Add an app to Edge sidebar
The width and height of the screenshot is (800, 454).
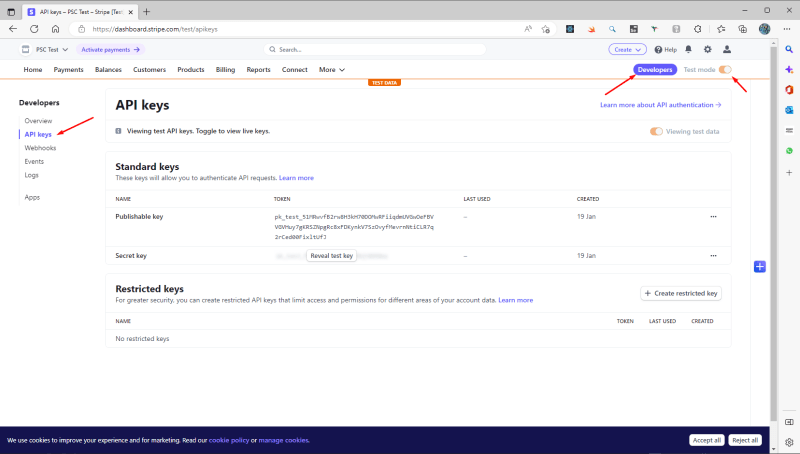point(789,173)
